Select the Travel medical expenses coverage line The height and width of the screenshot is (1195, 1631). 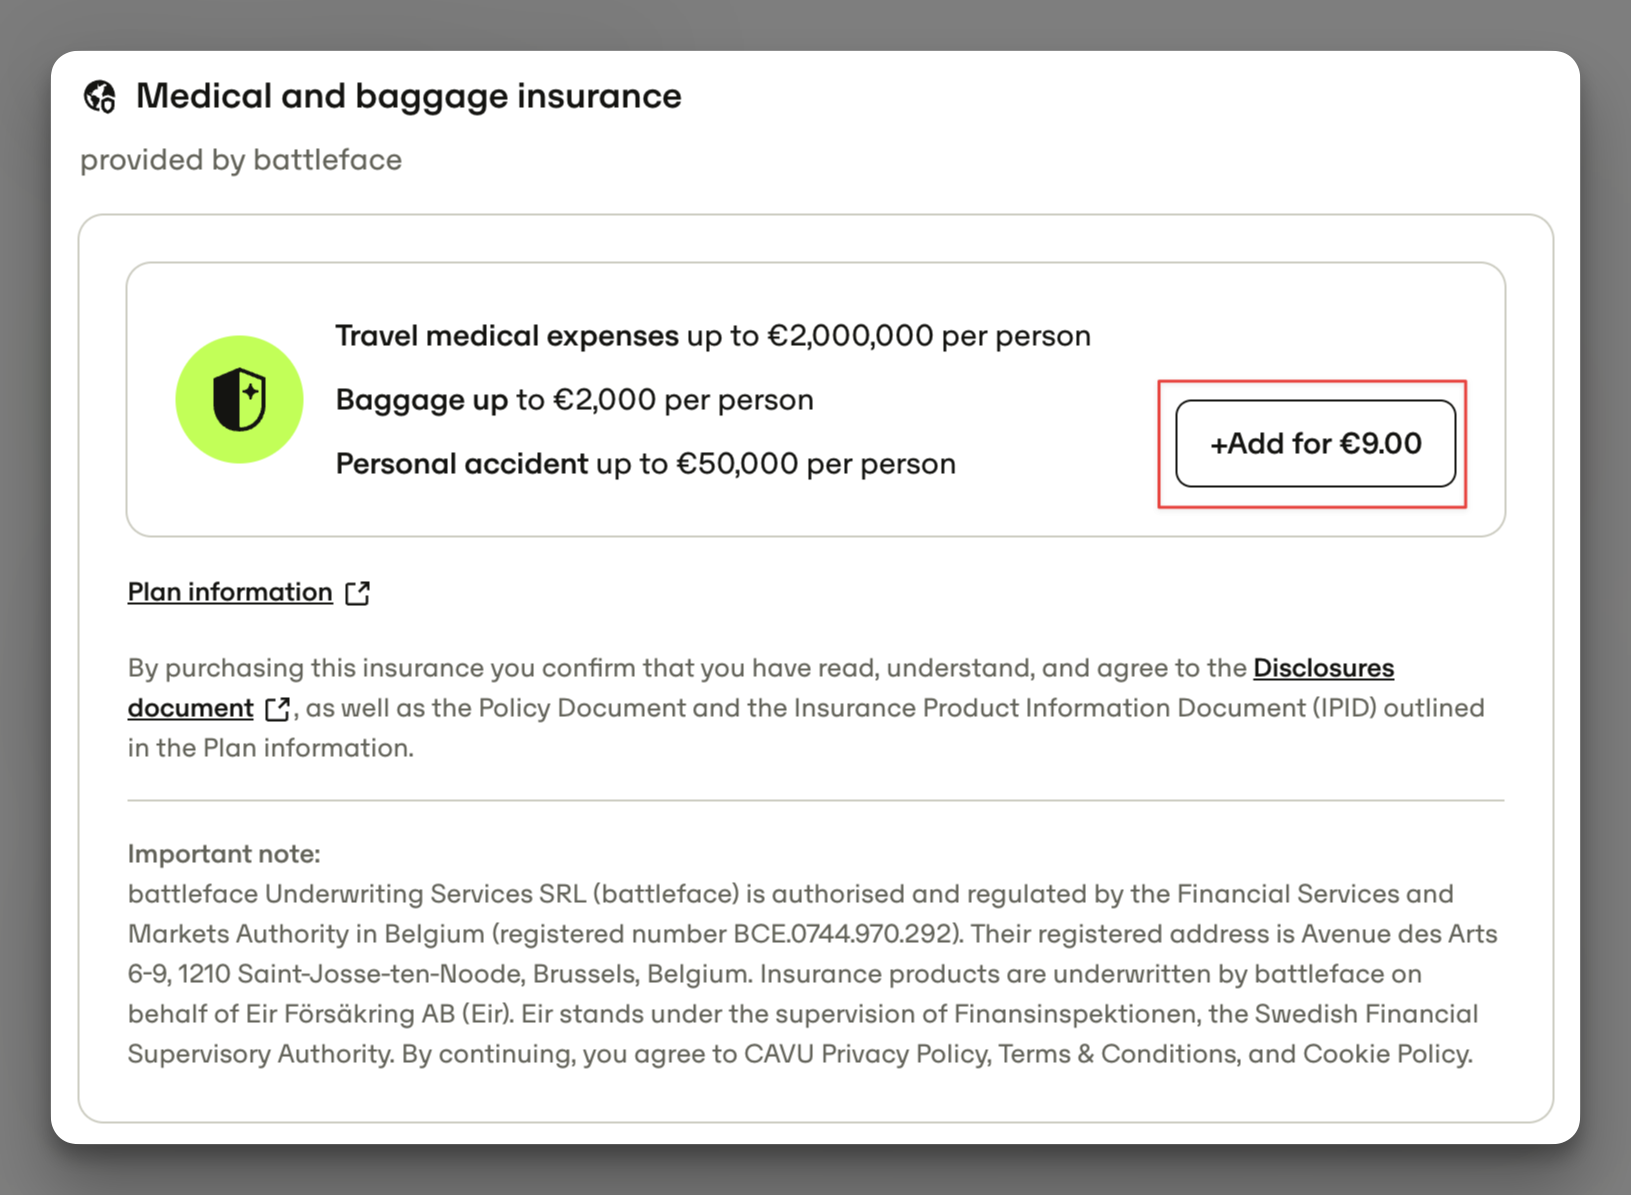pyautogui.click(x=713, y=336)
